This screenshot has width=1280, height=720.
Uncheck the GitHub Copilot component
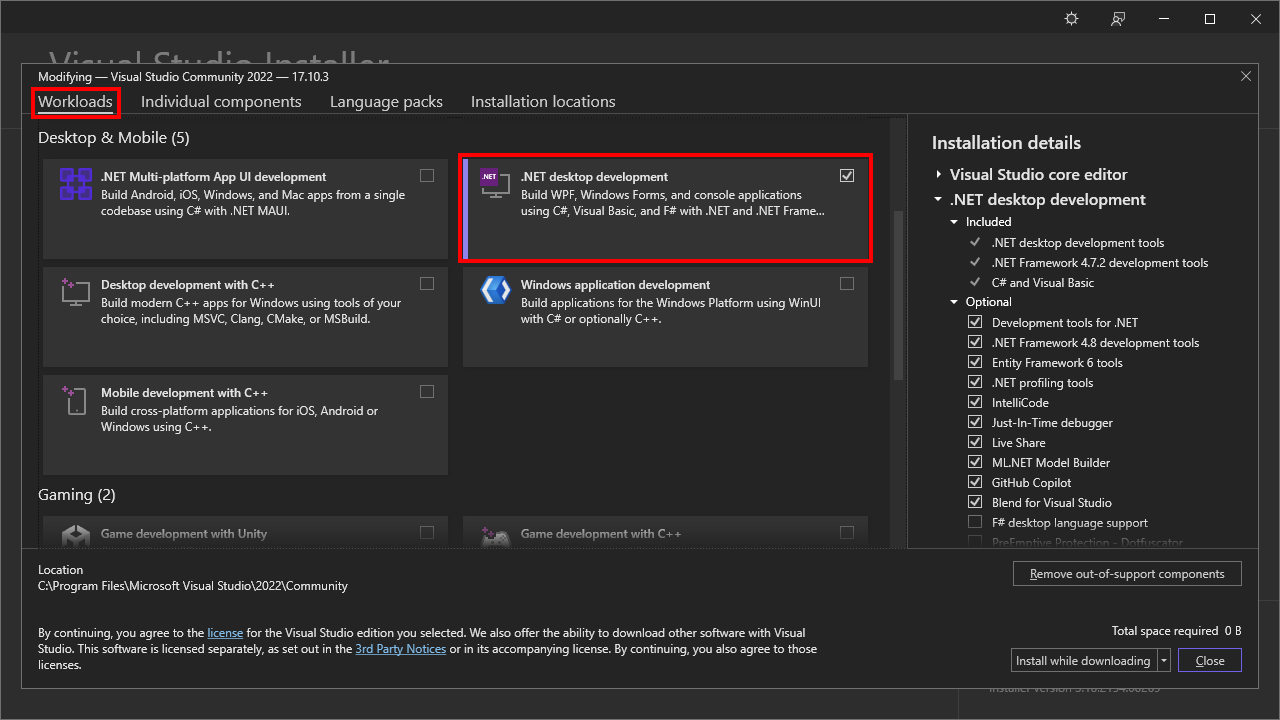click(975, 482)
